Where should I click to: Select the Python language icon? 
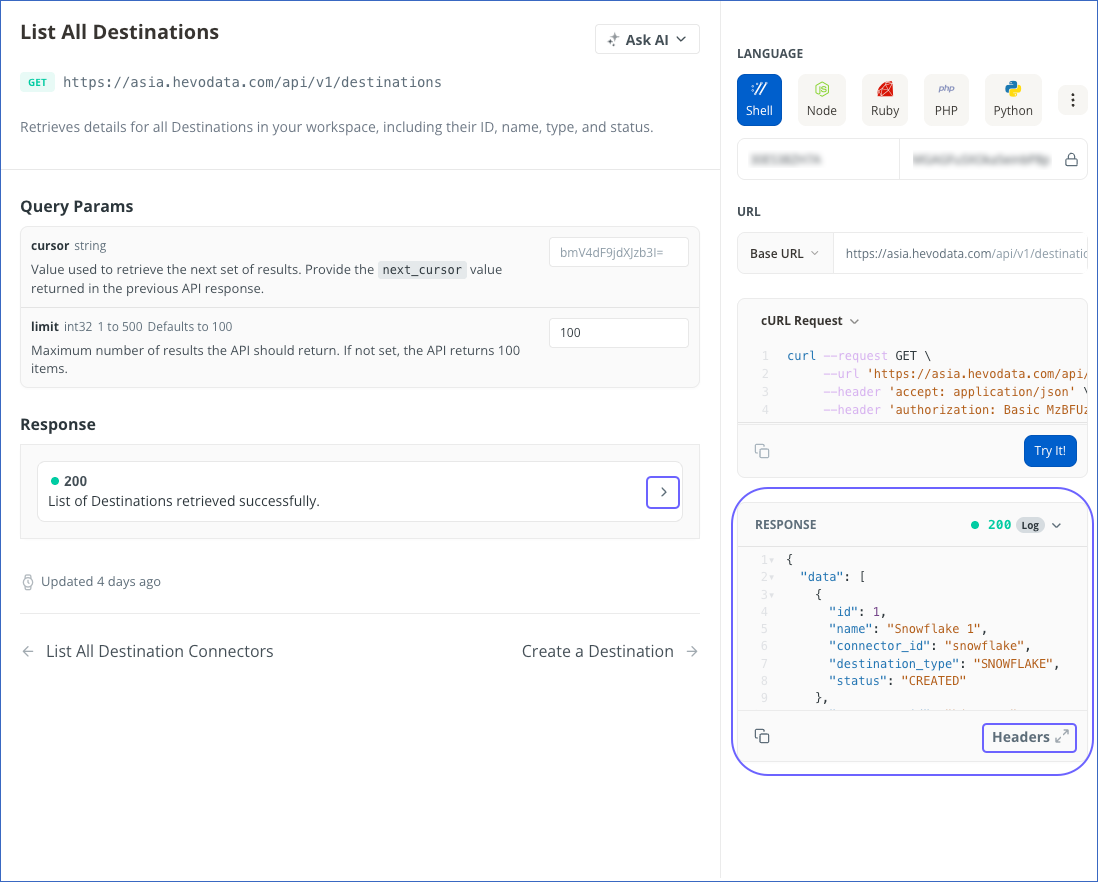point(1012,99)
